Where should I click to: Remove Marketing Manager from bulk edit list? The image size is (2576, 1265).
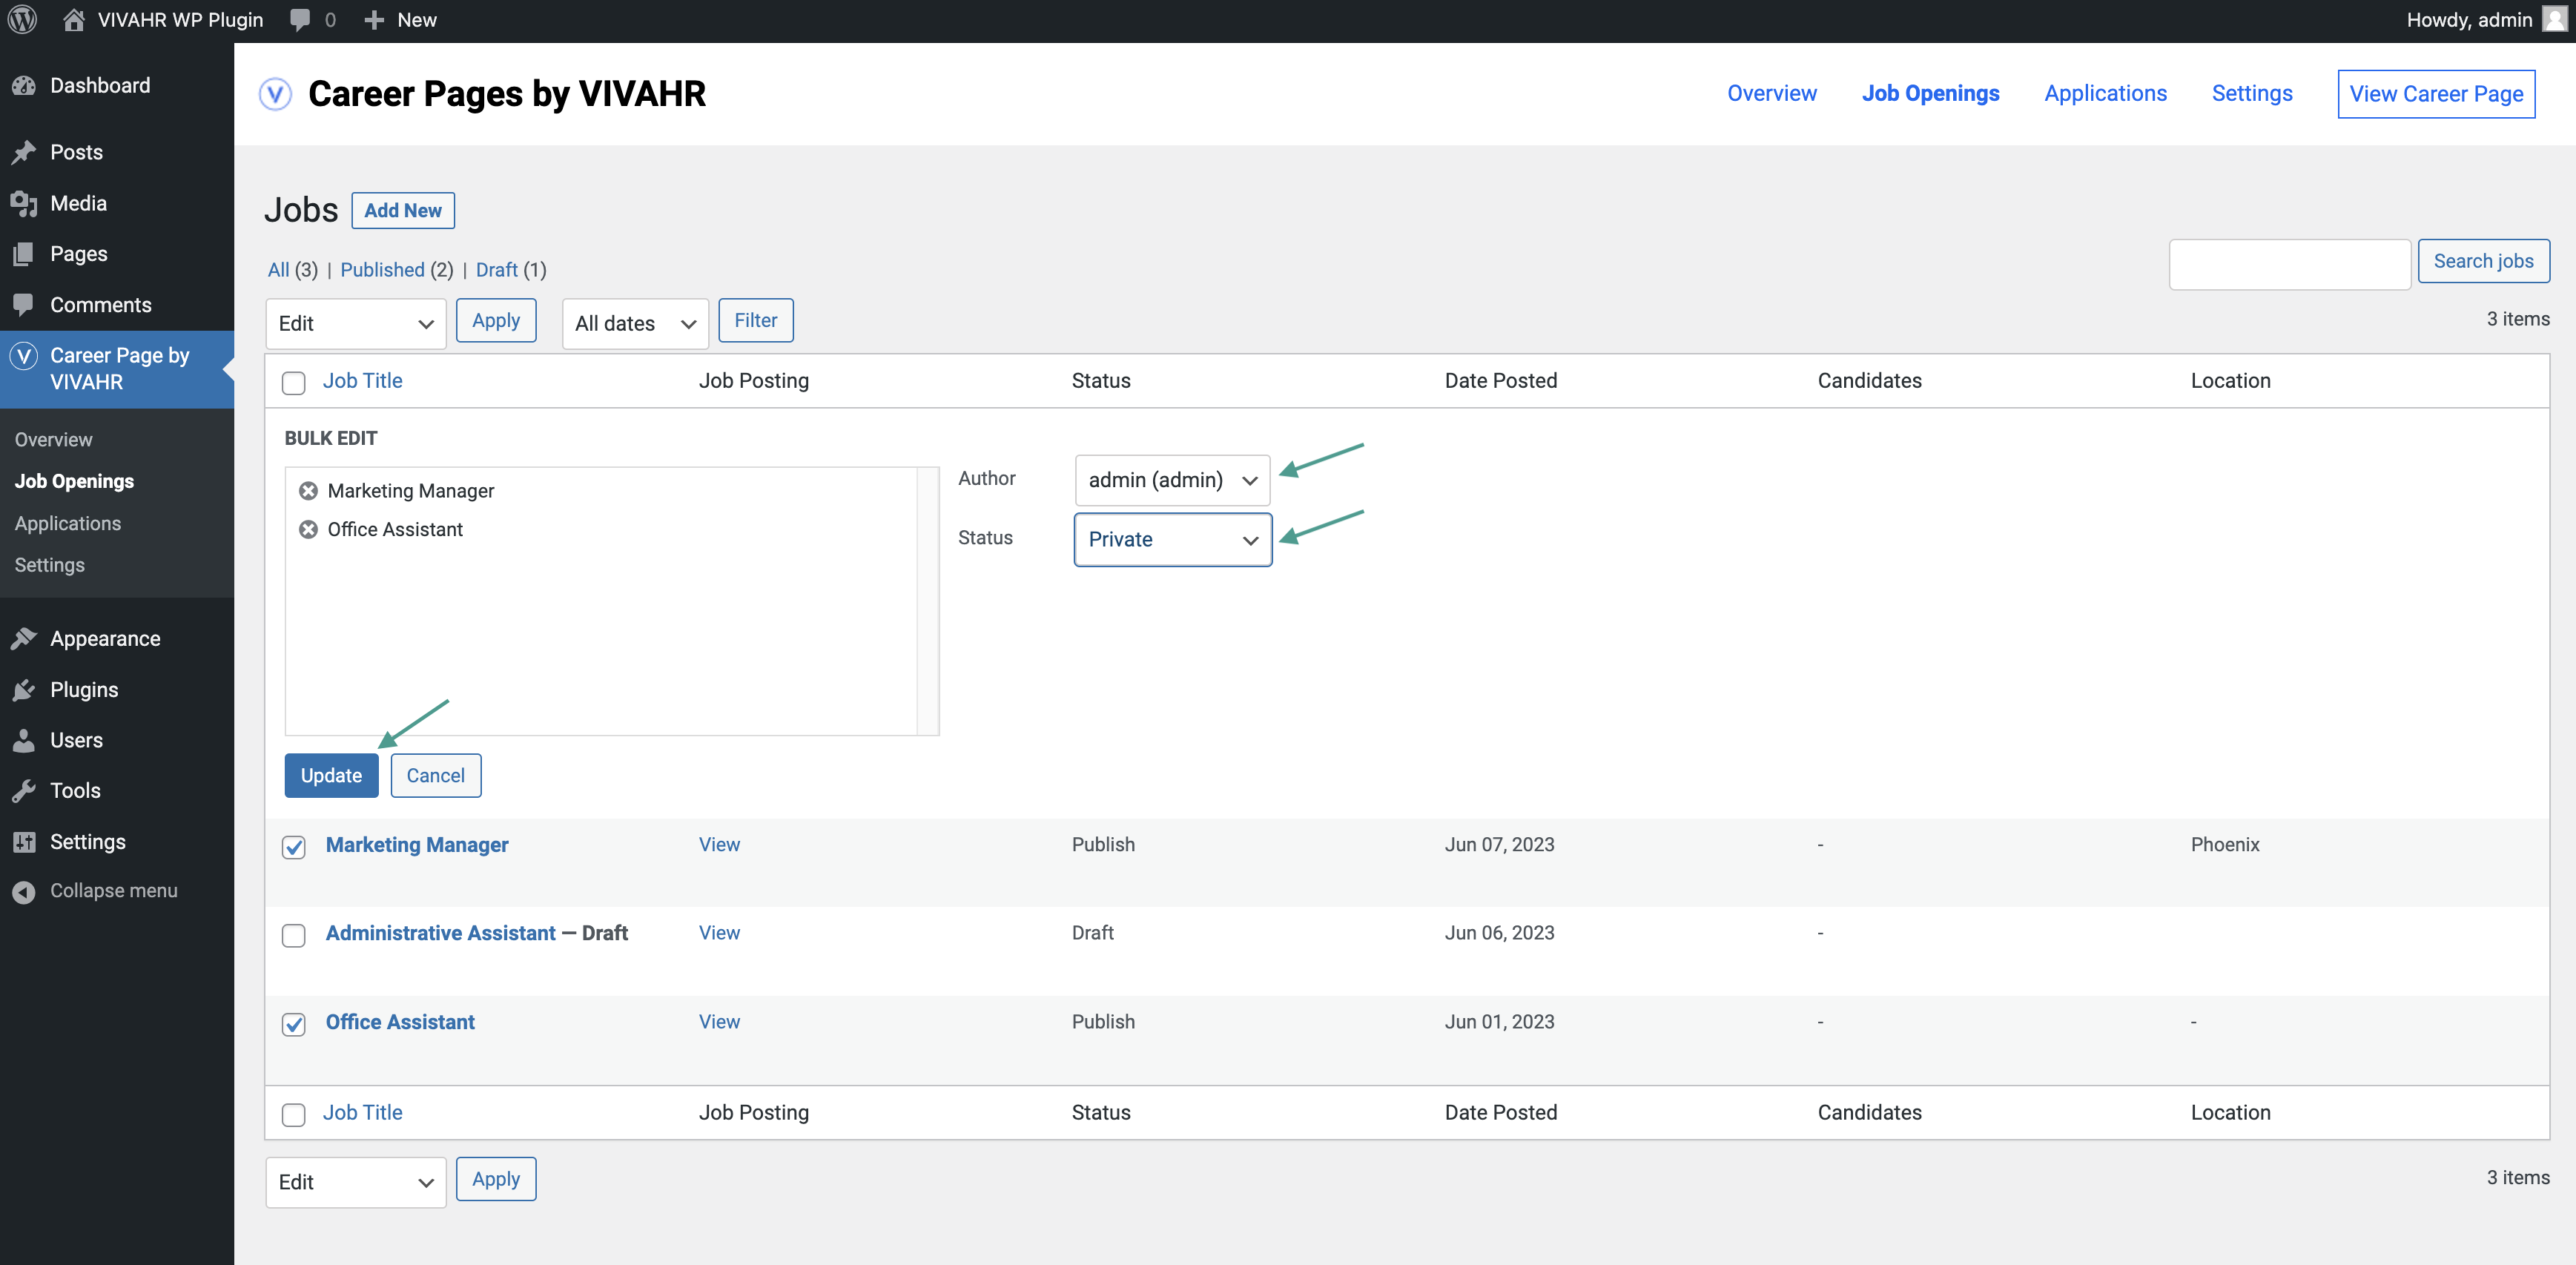coord(308,490)
